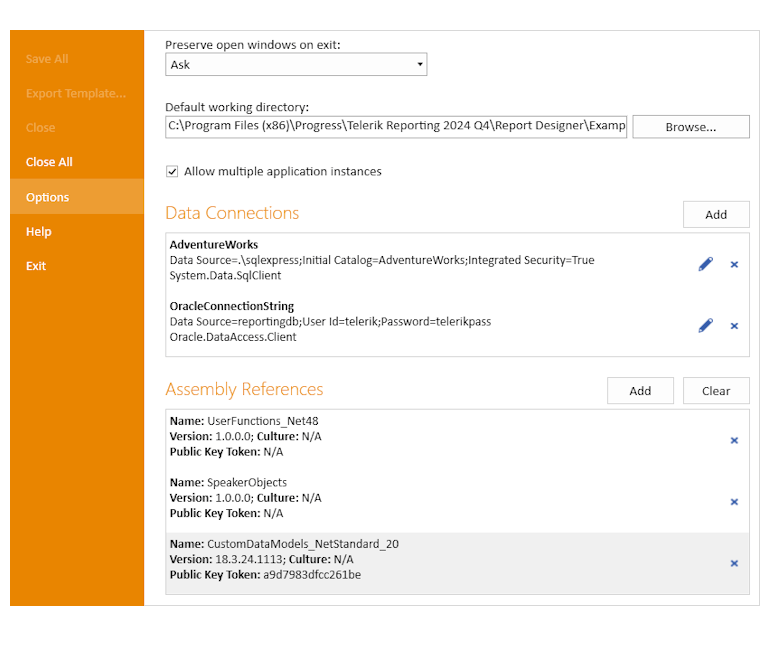The image size is (770, 666).
Task: Select the AdventureWorks connection name
Action: click(214, 244)
